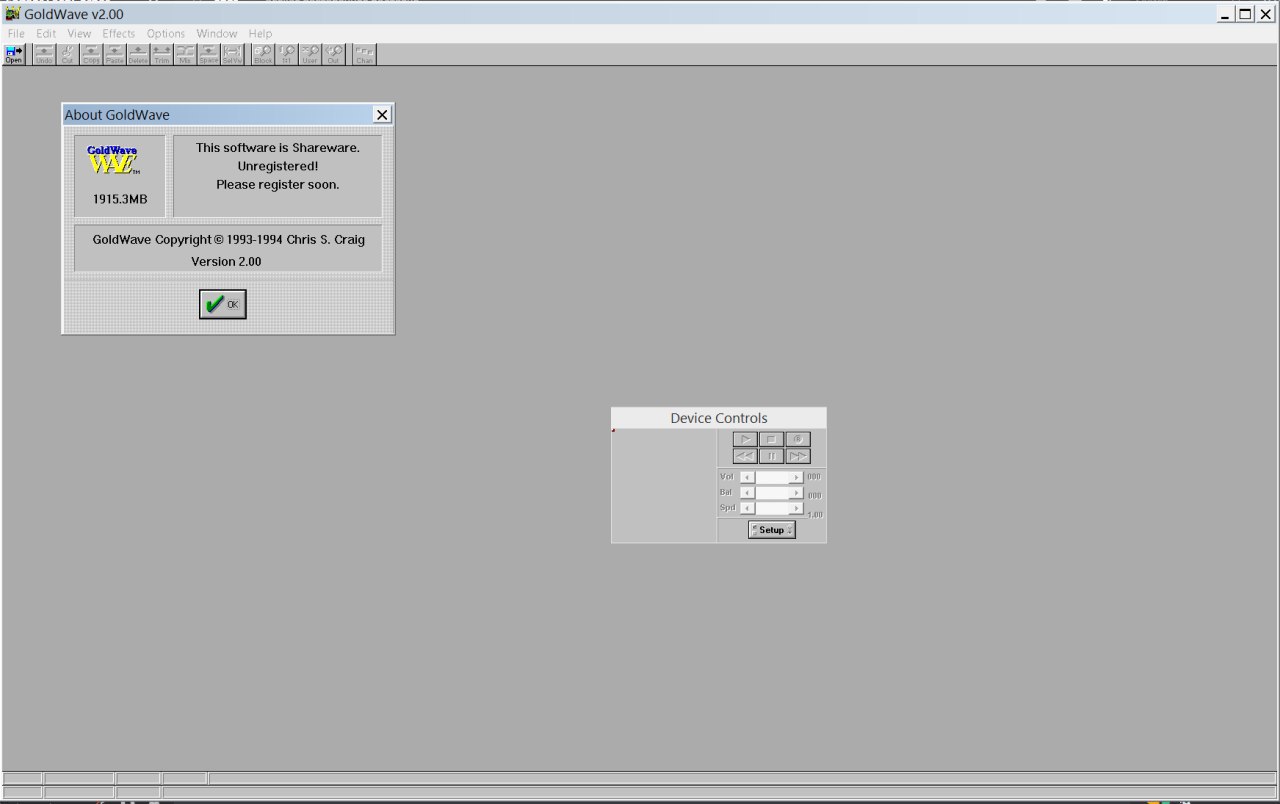Click the "1915.3MB" memory text

pos(120,199)
